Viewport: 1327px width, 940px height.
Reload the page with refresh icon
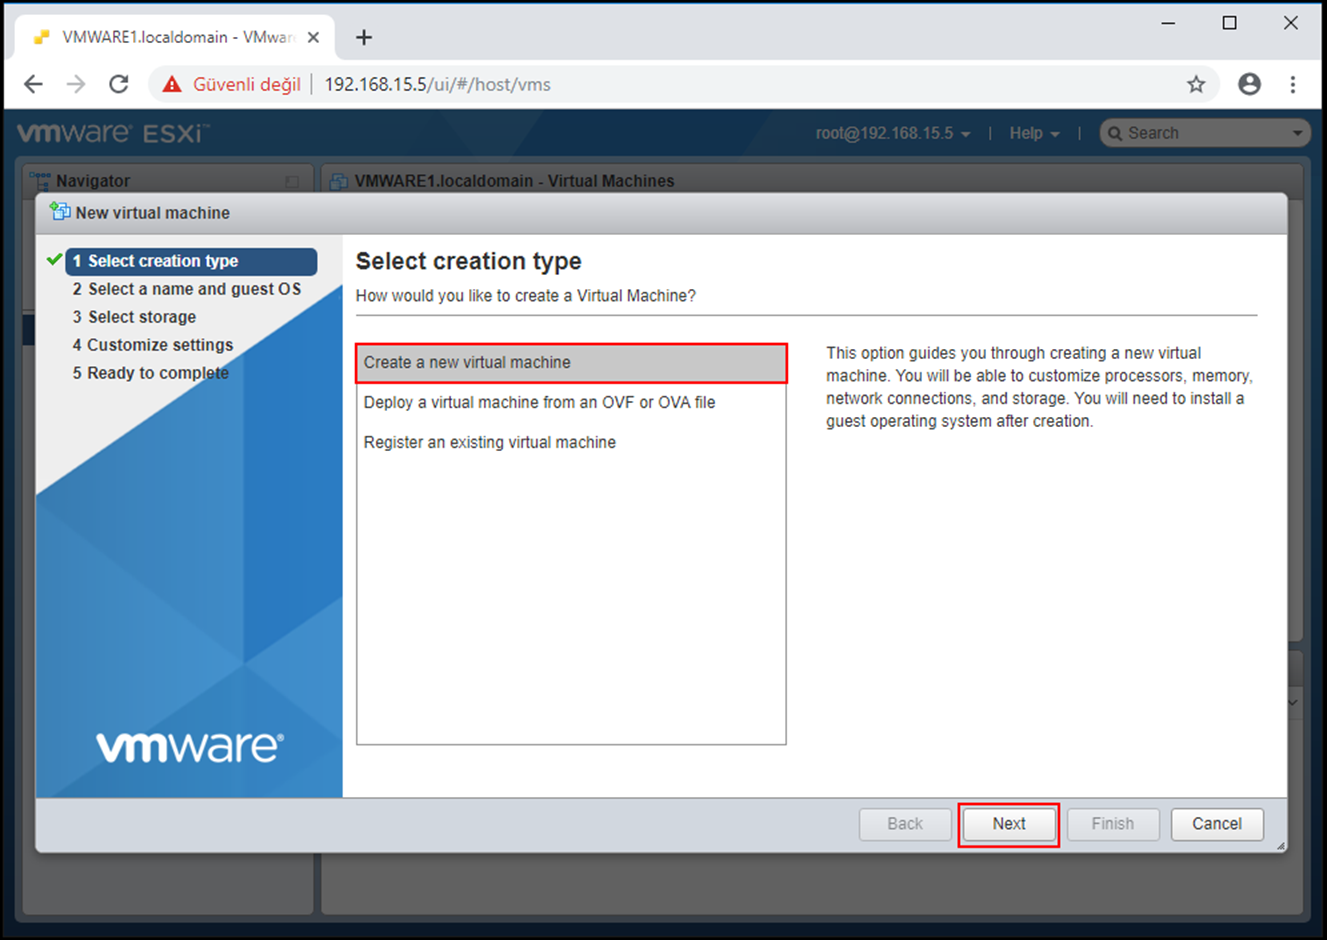pos(119,84)
